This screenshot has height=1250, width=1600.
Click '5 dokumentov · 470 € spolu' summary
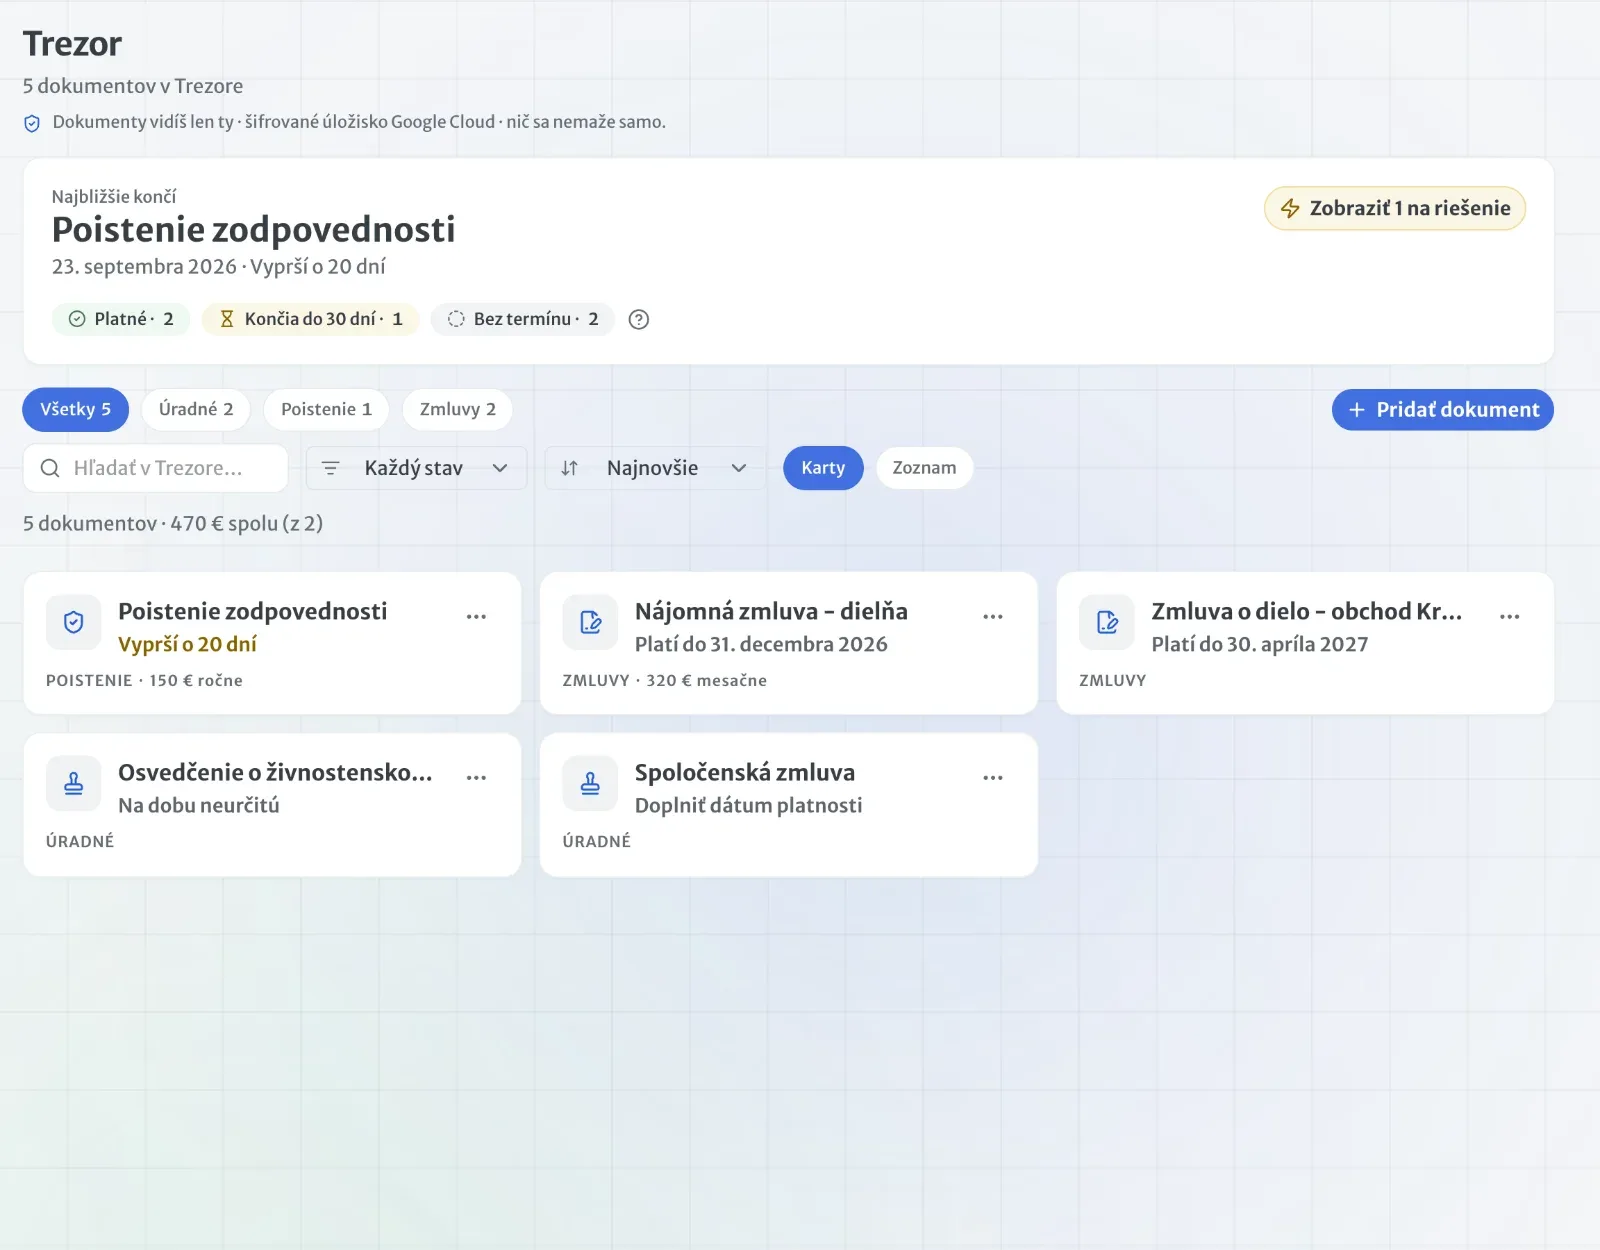[173, 523]
